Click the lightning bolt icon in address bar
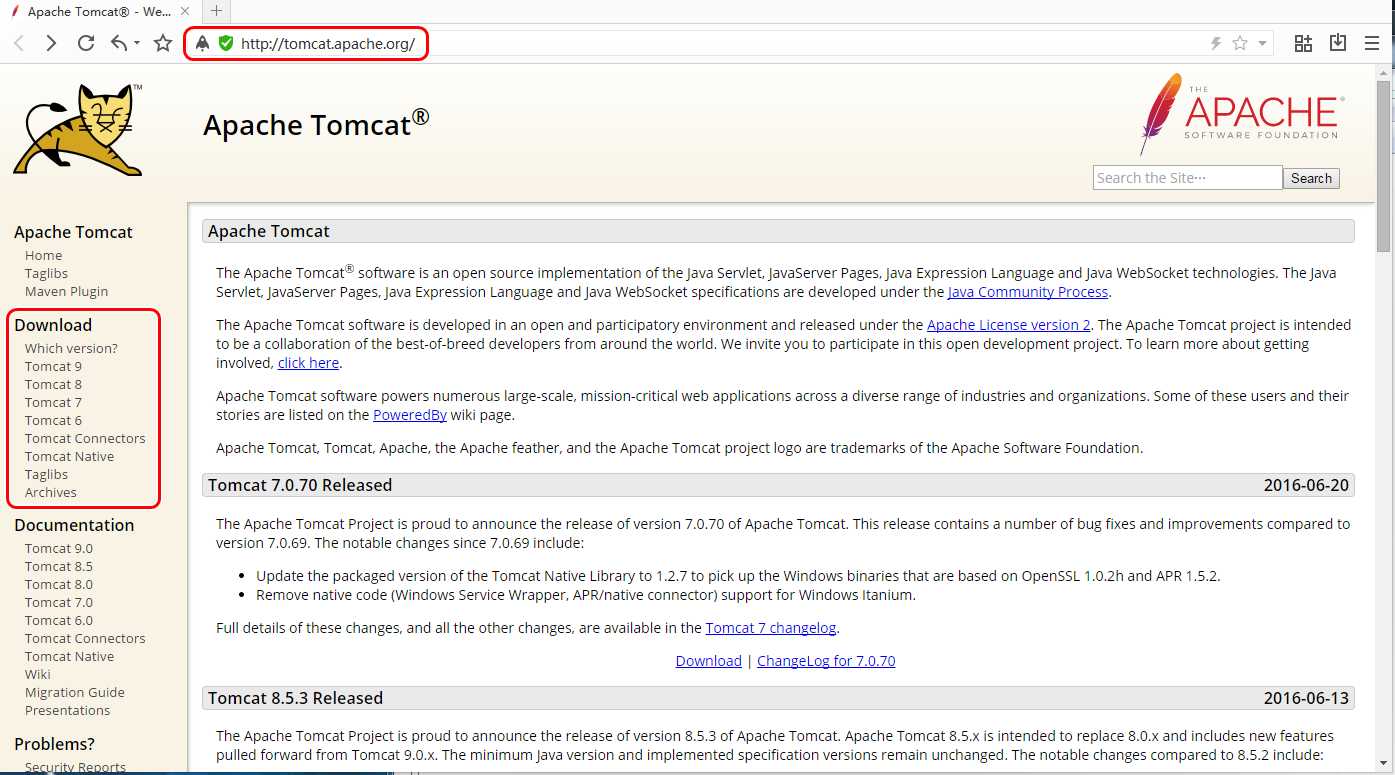1395x775 pixels. [x=1216, y=43]
